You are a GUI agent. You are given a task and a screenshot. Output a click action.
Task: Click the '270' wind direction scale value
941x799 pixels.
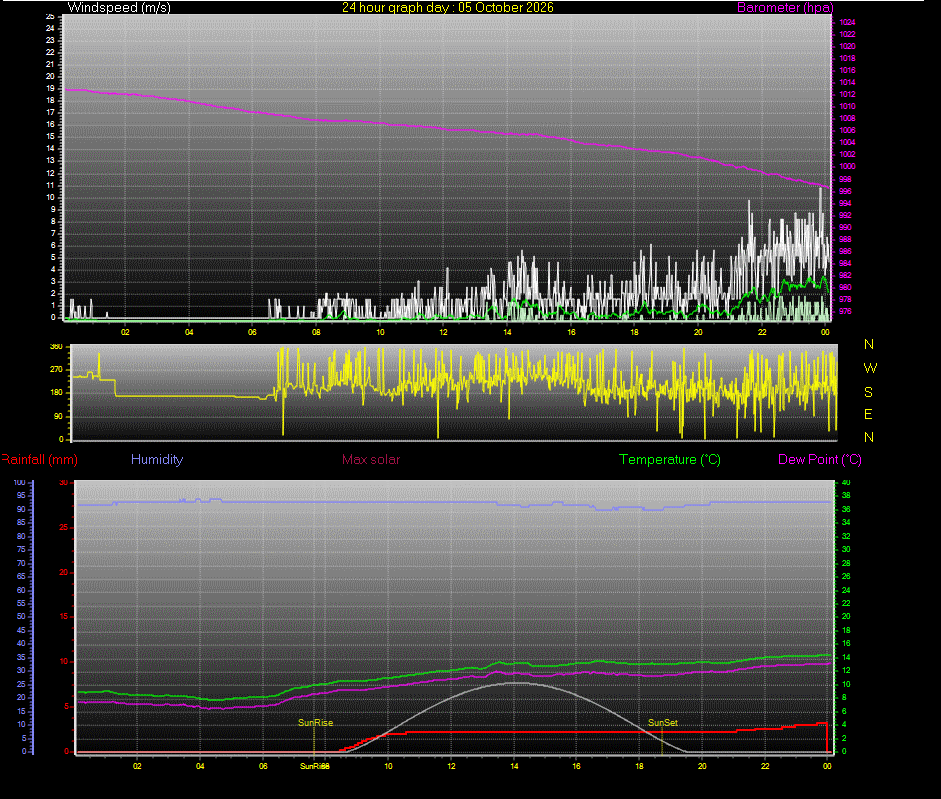[x=56, y=370]
